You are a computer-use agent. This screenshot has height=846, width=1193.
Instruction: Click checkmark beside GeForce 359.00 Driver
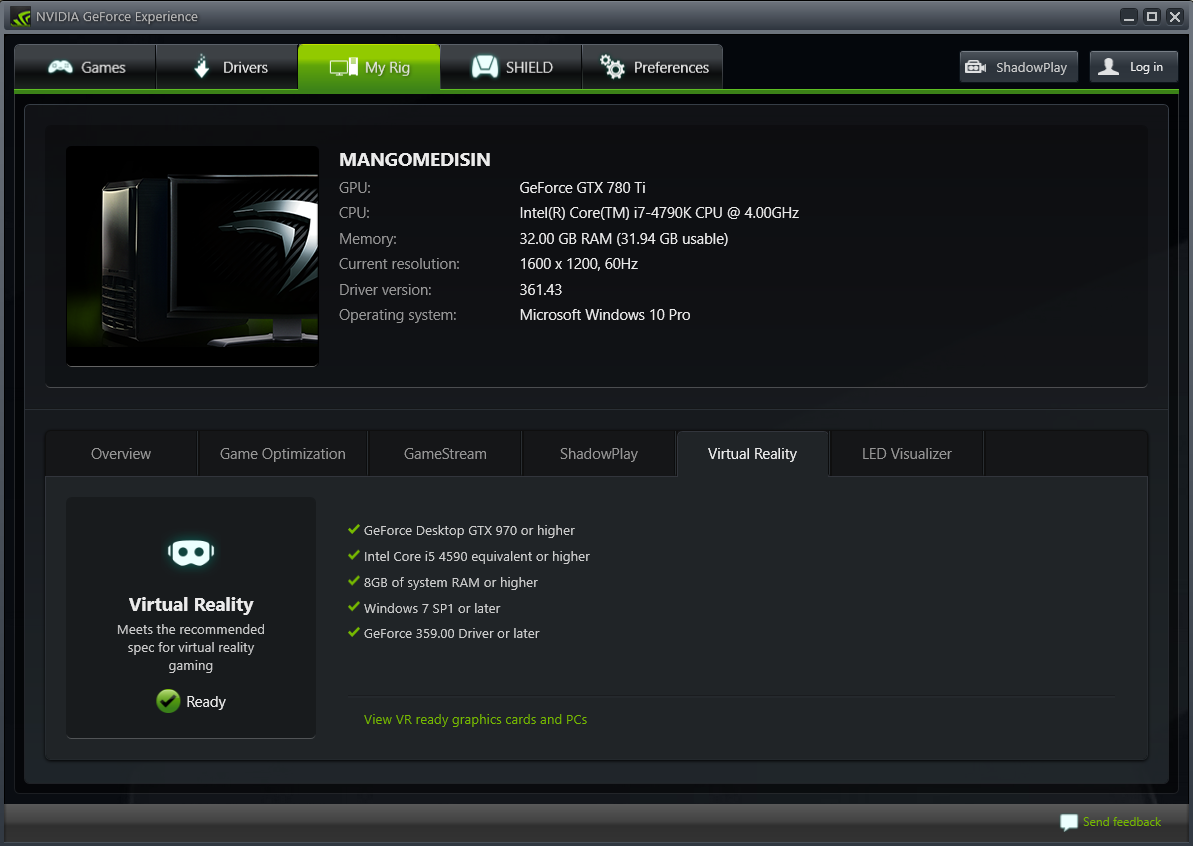pyautogui.click(x=354, y=631)
